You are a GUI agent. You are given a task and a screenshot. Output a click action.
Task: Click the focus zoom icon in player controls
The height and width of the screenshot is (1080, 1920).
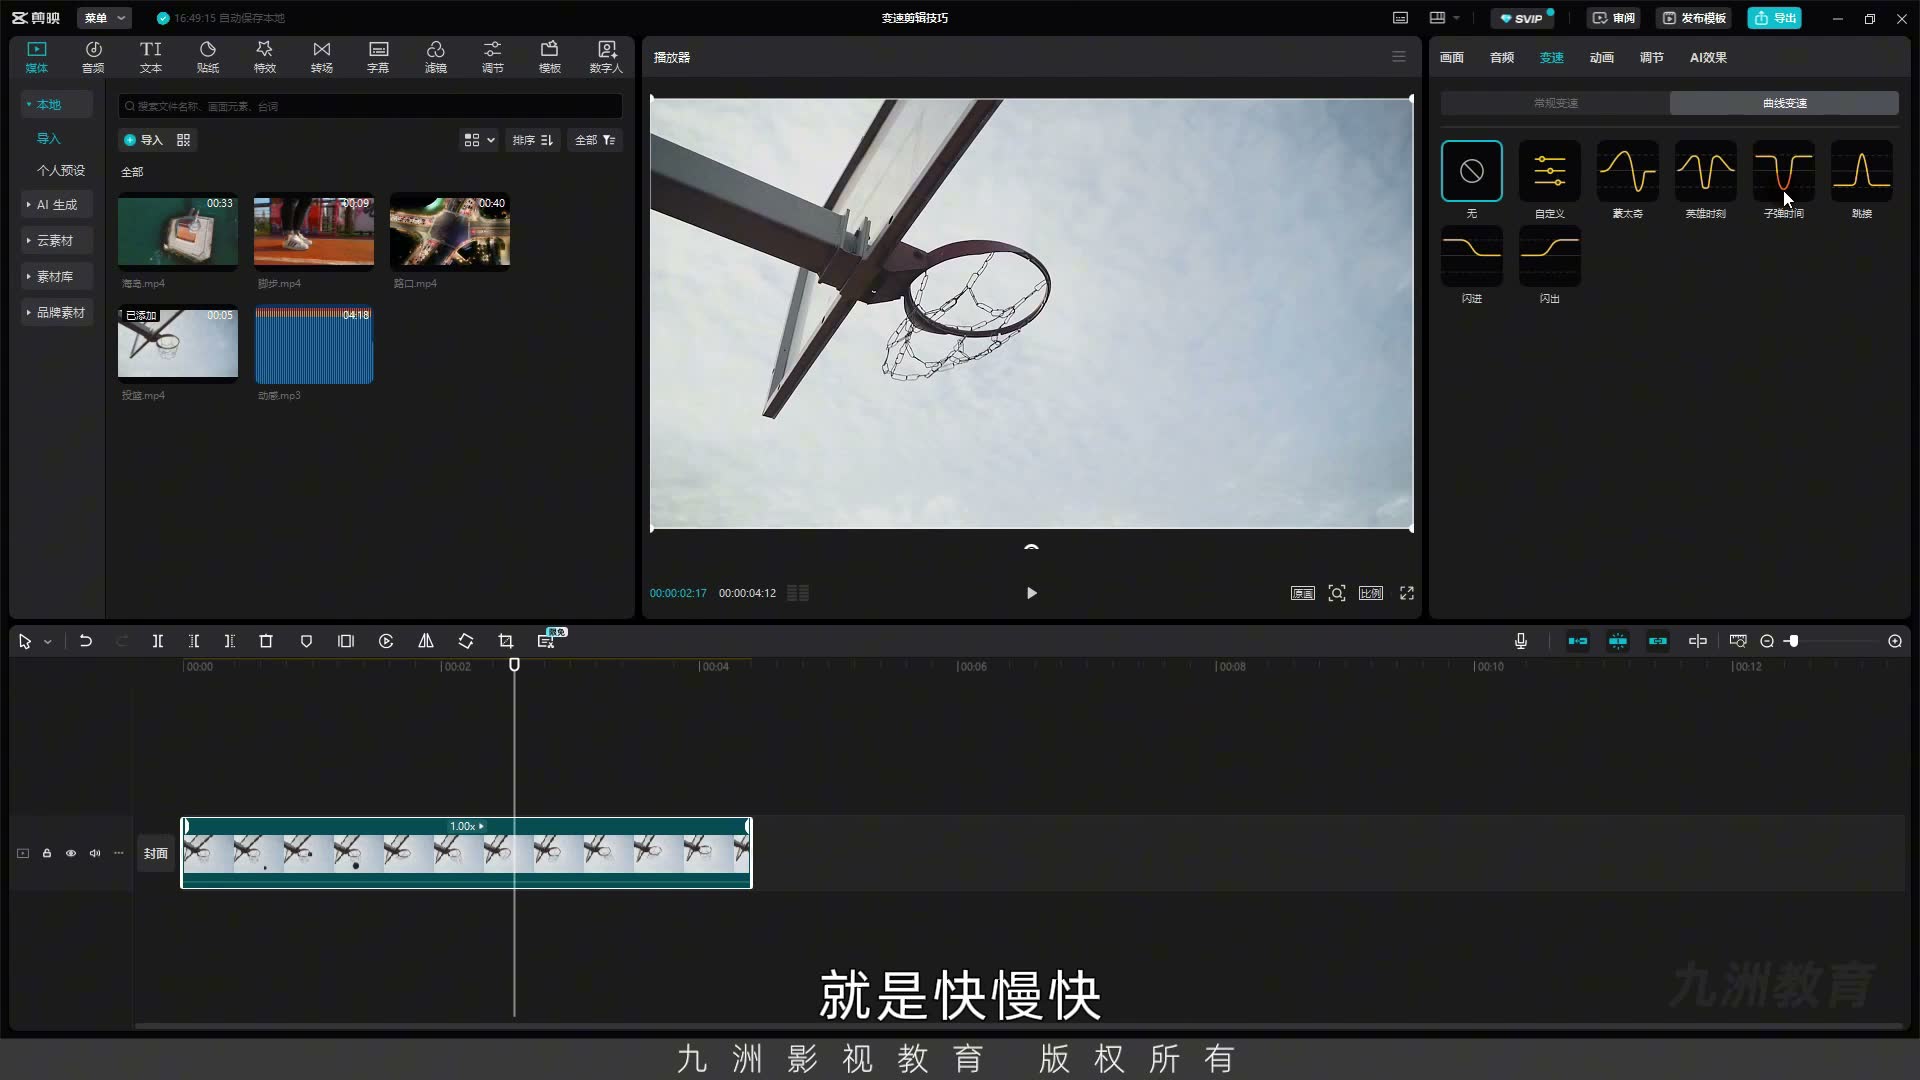[x=1337, y=593]
